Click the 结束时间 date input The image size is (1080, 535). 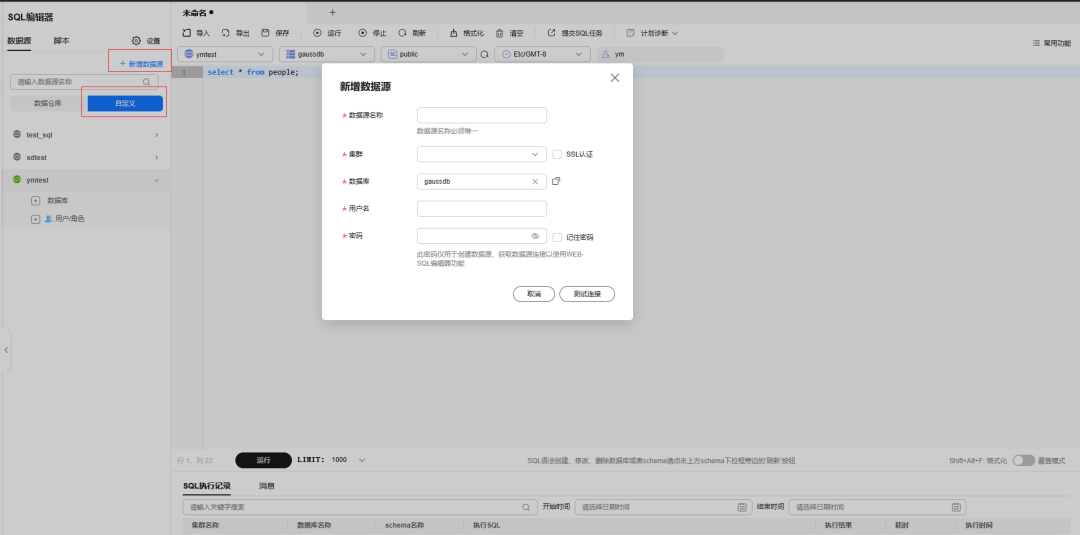[878, 507]
